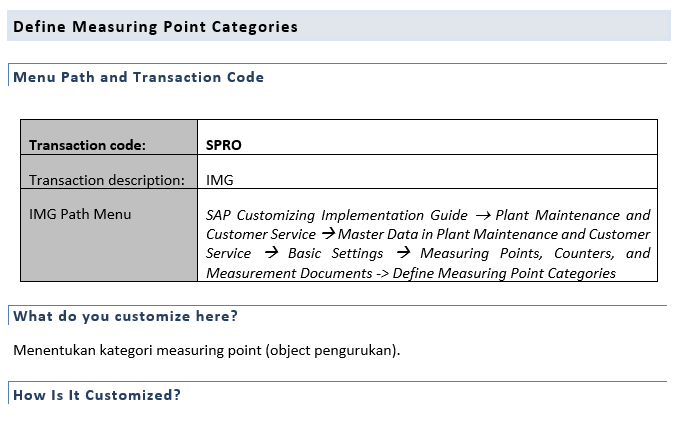Click the 'Define Measuring Point Categories' title heading
The image size is (691, 421).
155,27
